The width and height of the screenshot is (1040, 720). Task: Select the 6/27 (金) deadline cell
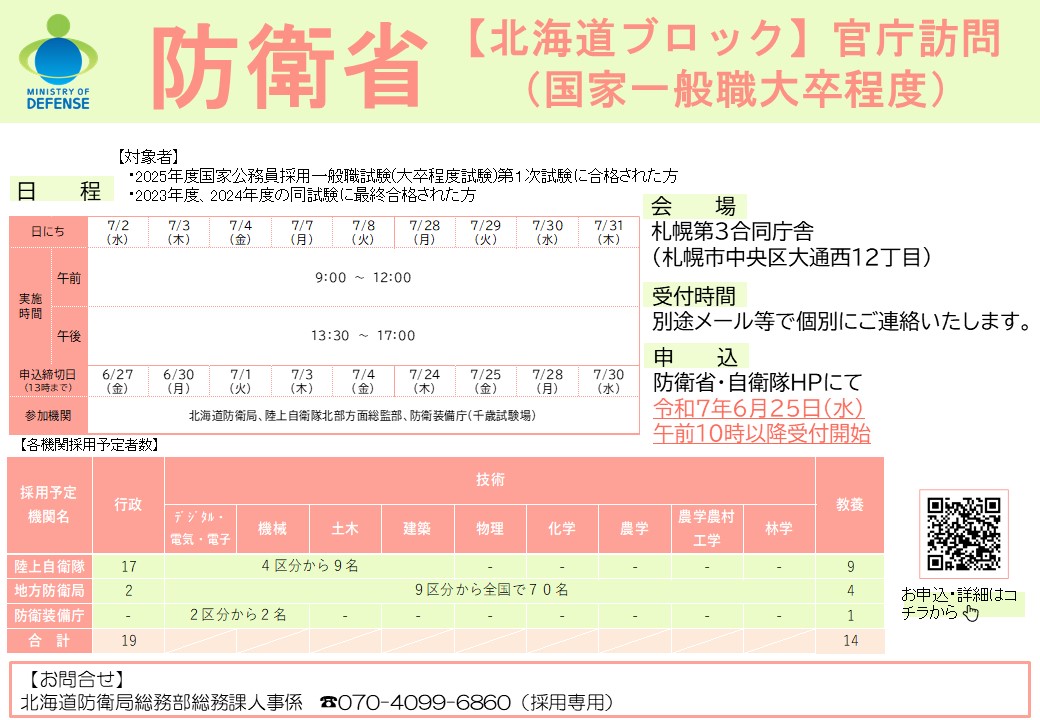[118, 381]
